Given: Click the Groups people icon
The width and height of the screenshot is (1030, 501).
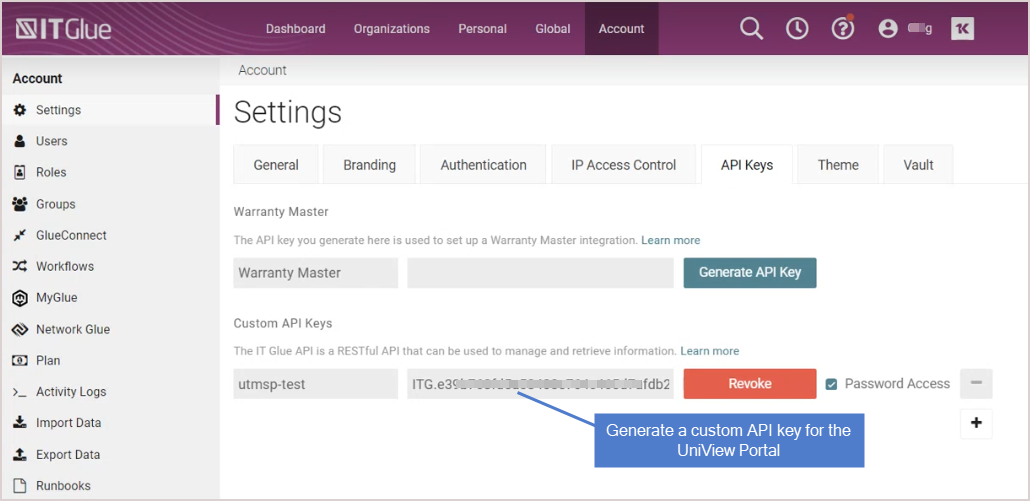Looking at the screenshot, I should [20, 204].
